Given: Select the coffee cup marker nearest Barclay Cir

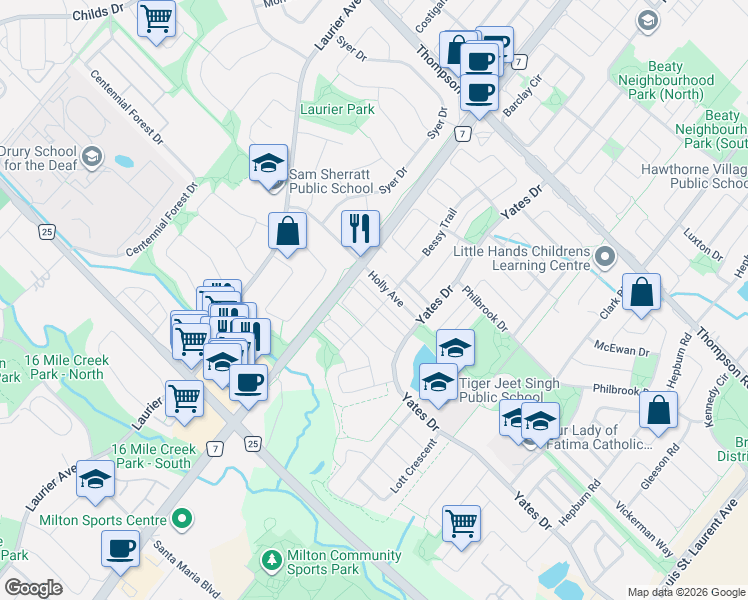Looking at the screenshot, I should coord(479,94).
